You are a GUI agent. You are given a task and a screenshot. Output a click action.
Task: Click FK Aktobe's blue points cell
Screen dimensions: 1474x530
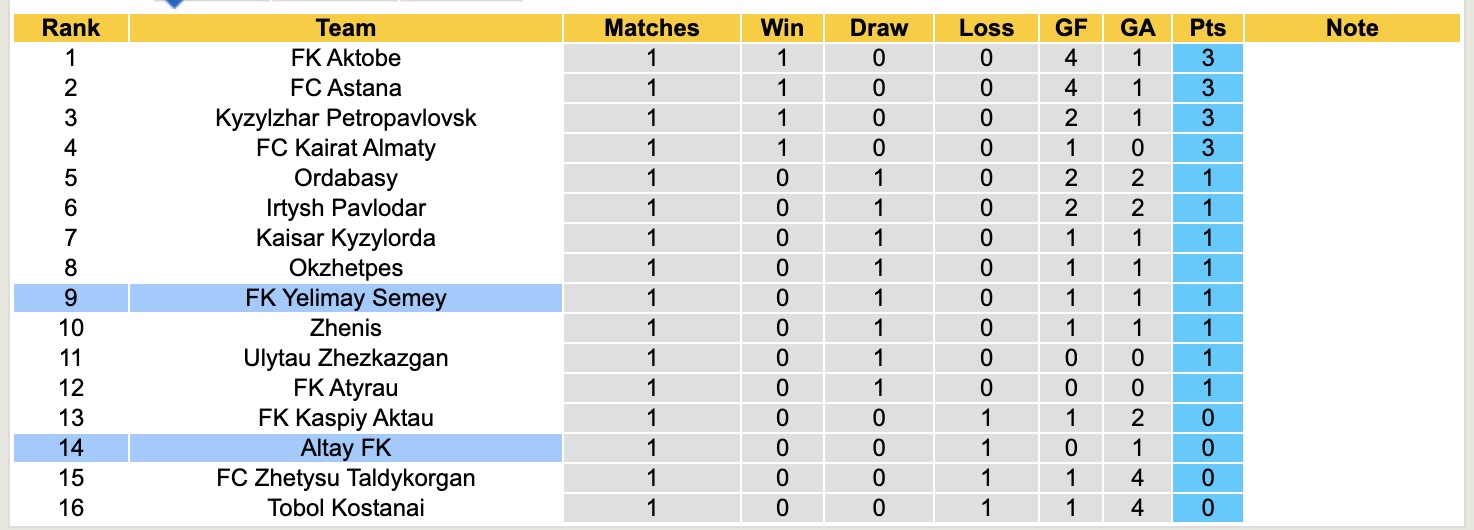pyautogui.click(x=1207, y=58)
